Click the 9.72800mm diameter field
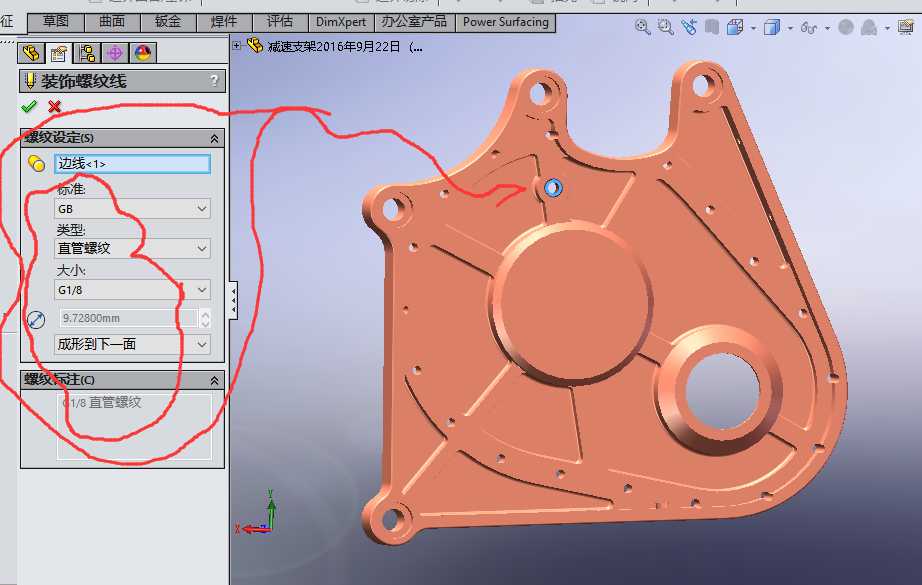Screen dimensions: 922x585 (x=128, y=318)
